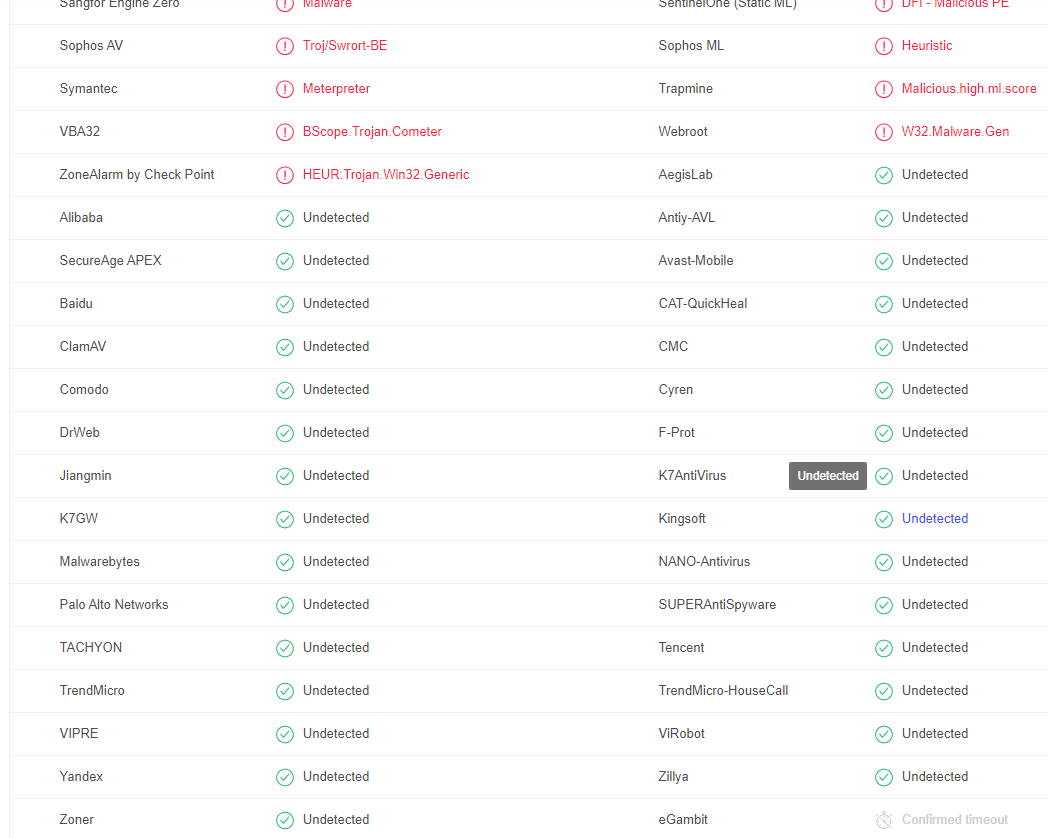
Task: Click the green check icon in the Kingsoft row
Action: [884, 519]
